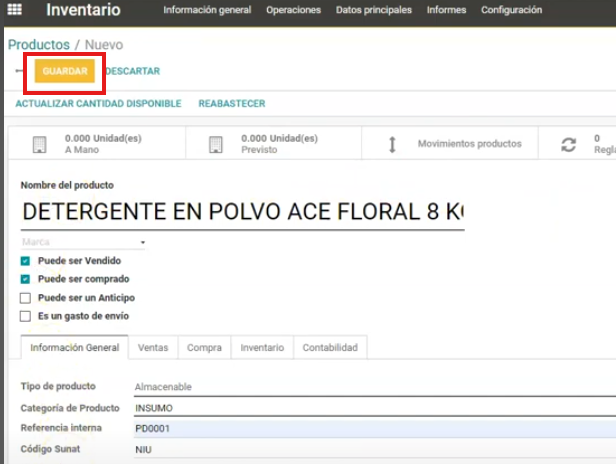Screen dimensions: 616x464
Task: Open Configuración menu
Action: point(512,10)
